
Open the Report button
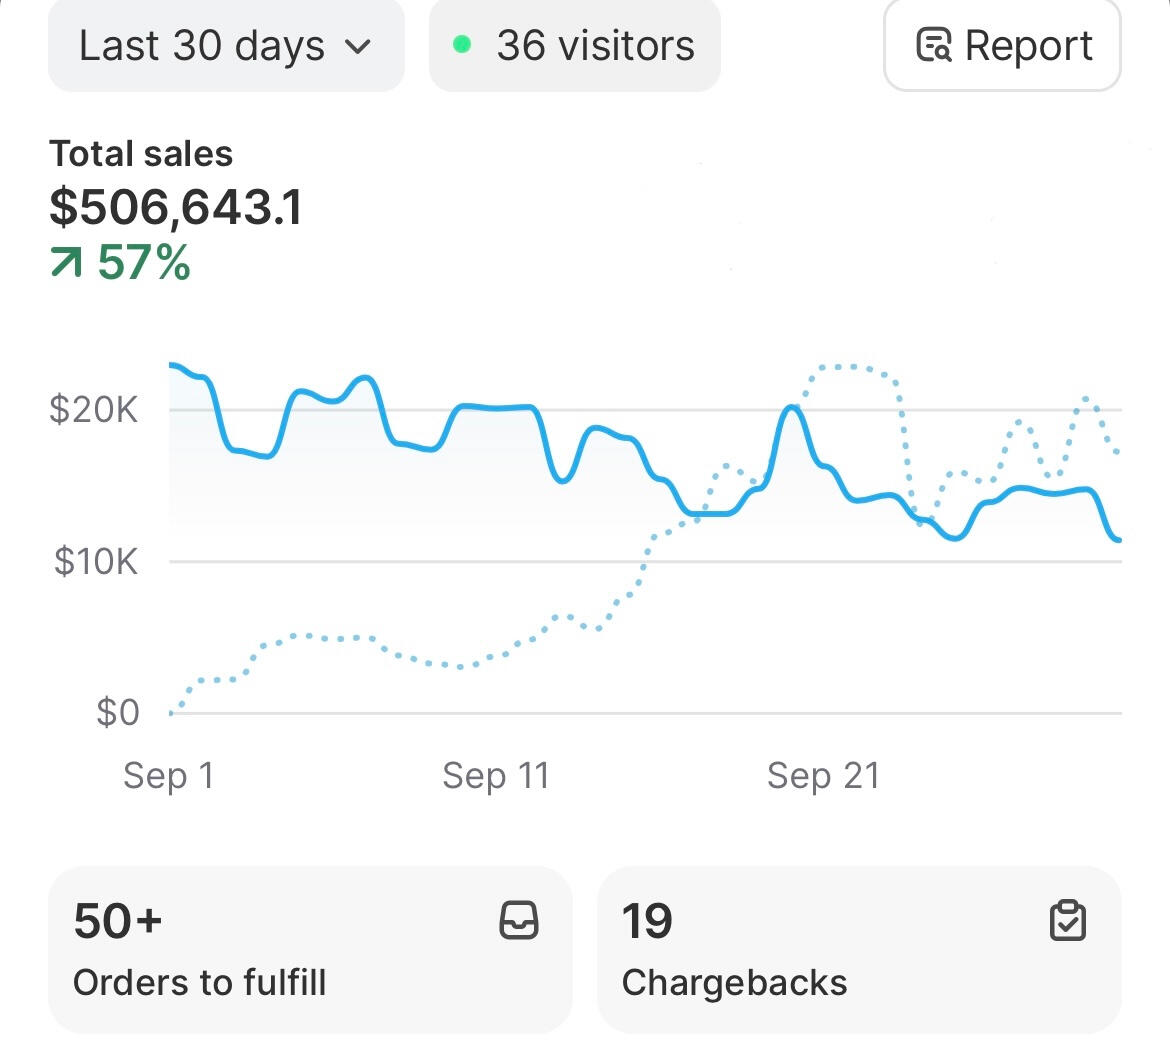pos(1002,47)
